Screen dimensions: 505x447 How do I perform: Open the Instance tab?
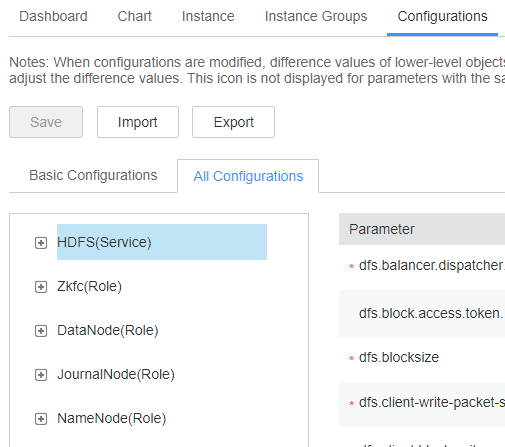[208, 16]
